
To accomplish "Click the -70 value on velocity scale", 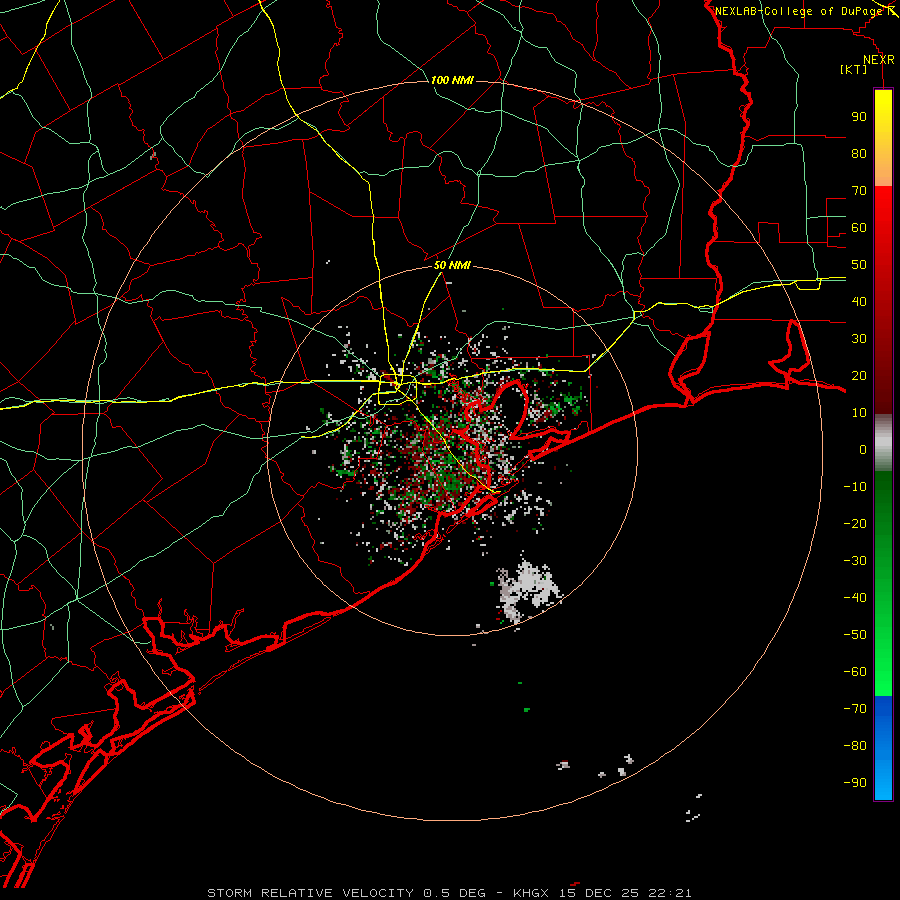I will click(855, 709).
